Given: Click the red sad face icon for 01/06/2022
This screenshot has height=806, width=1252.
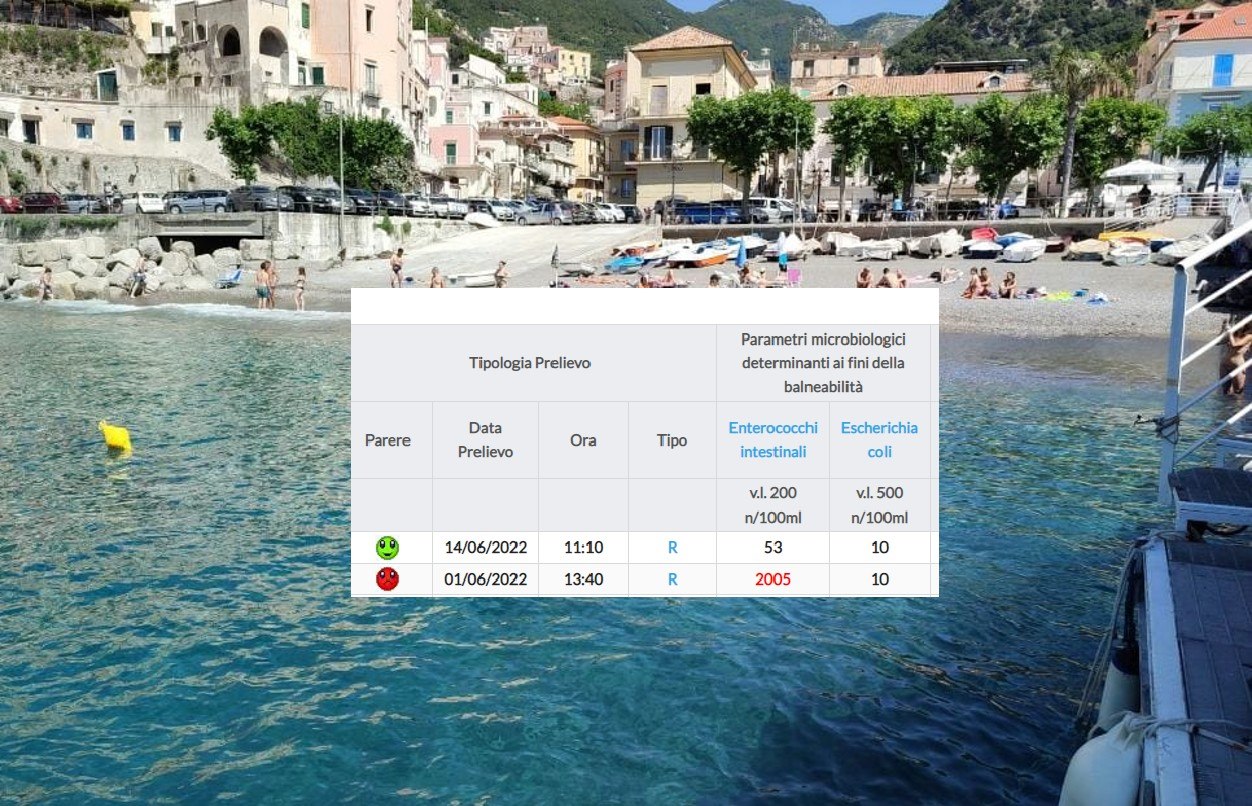Looking at the screenshot, I should pos(387,579).
